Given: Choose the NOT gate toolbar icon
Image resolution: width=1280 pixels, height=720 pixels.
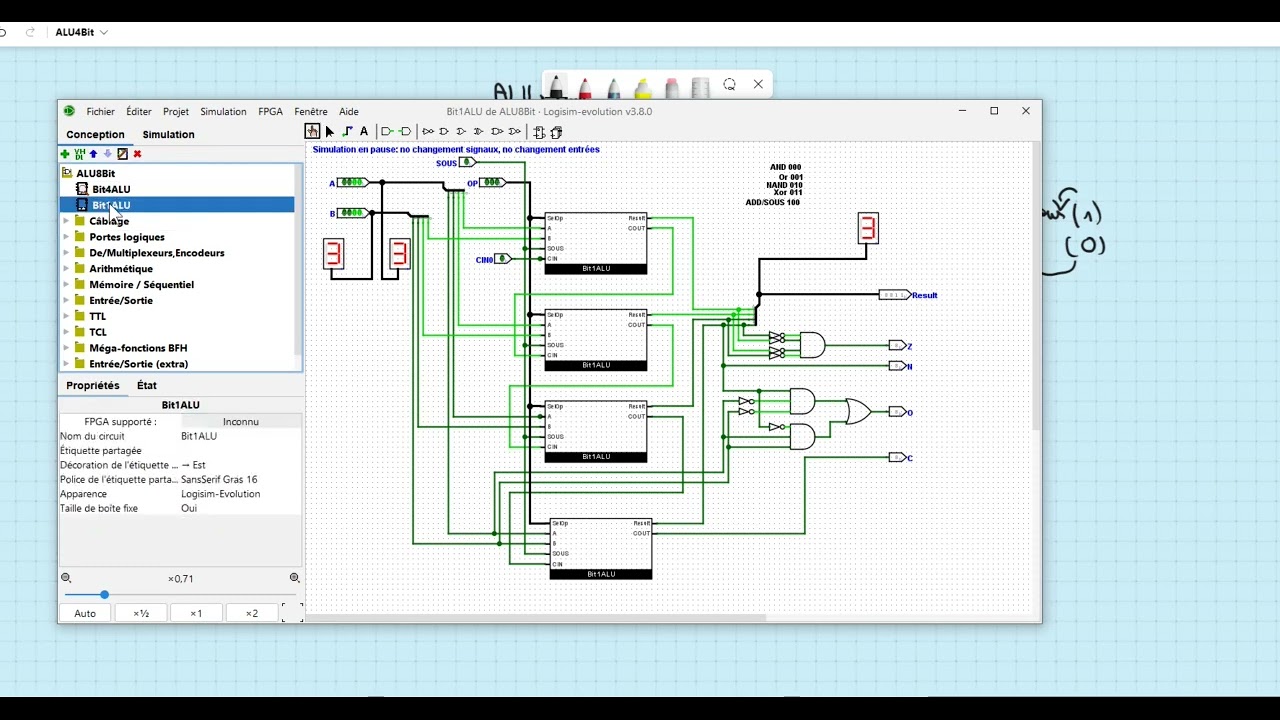Looking at the screenshot, I should 428,132.
